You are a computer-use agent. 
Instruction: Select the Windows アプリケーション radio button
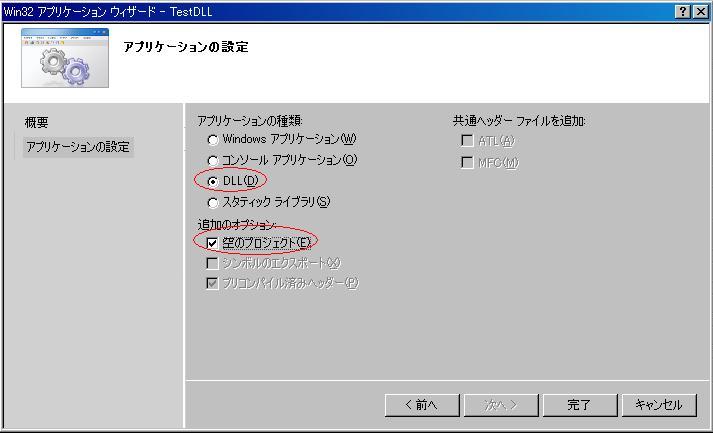(x=213, y=139)
